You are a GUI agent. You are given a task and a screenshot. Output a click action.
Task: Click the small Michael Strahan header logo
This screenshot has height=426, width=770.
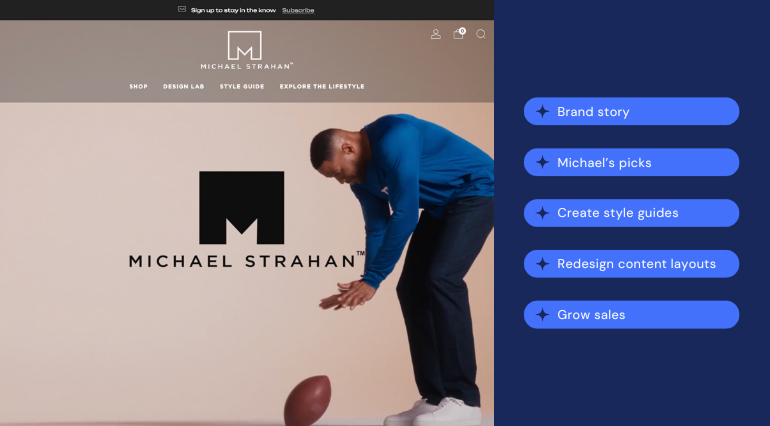click(246, 50)
